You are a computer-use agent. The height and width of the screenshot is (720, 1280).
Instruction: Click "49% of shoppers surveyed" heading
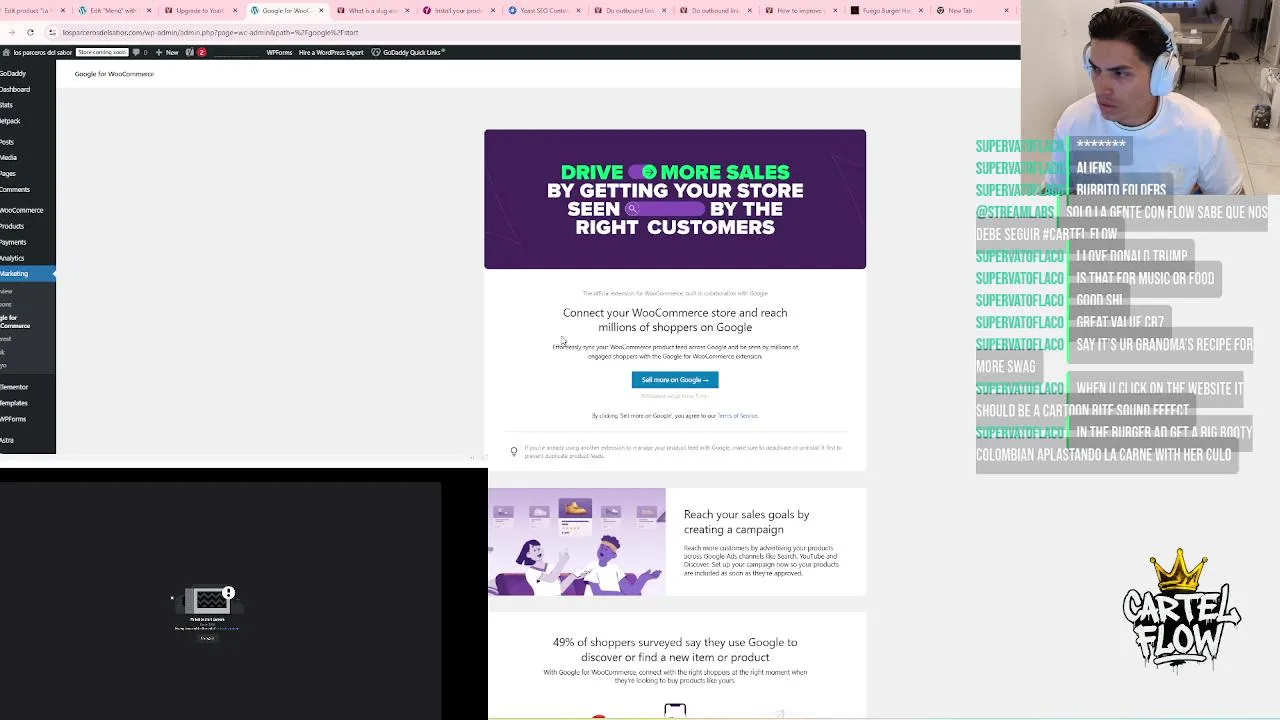(675, 650)
